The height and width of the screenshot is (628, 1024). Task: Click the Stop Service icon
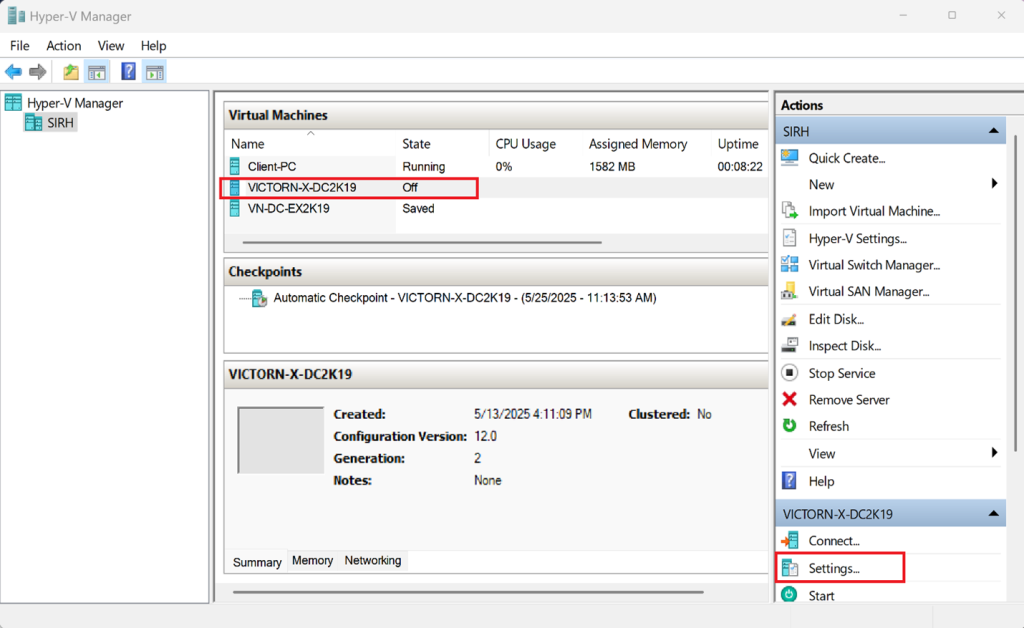click(x=790, y=373)
